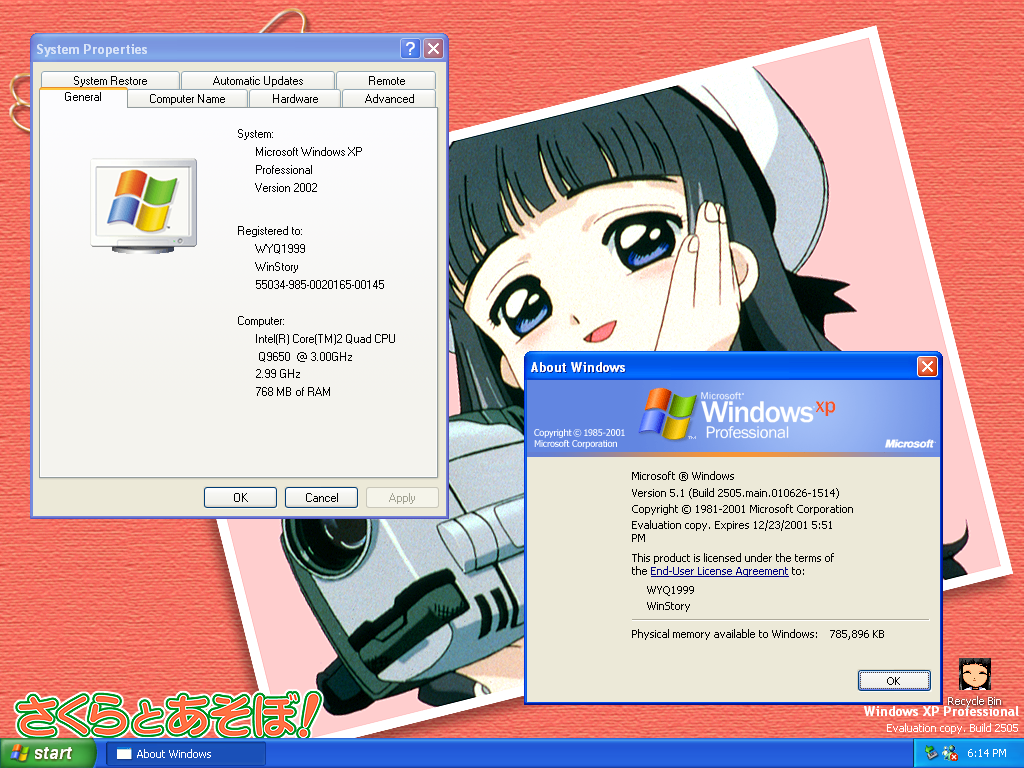Click the Windows flag on the start button
1024x768 pixels.
[20, 753]
